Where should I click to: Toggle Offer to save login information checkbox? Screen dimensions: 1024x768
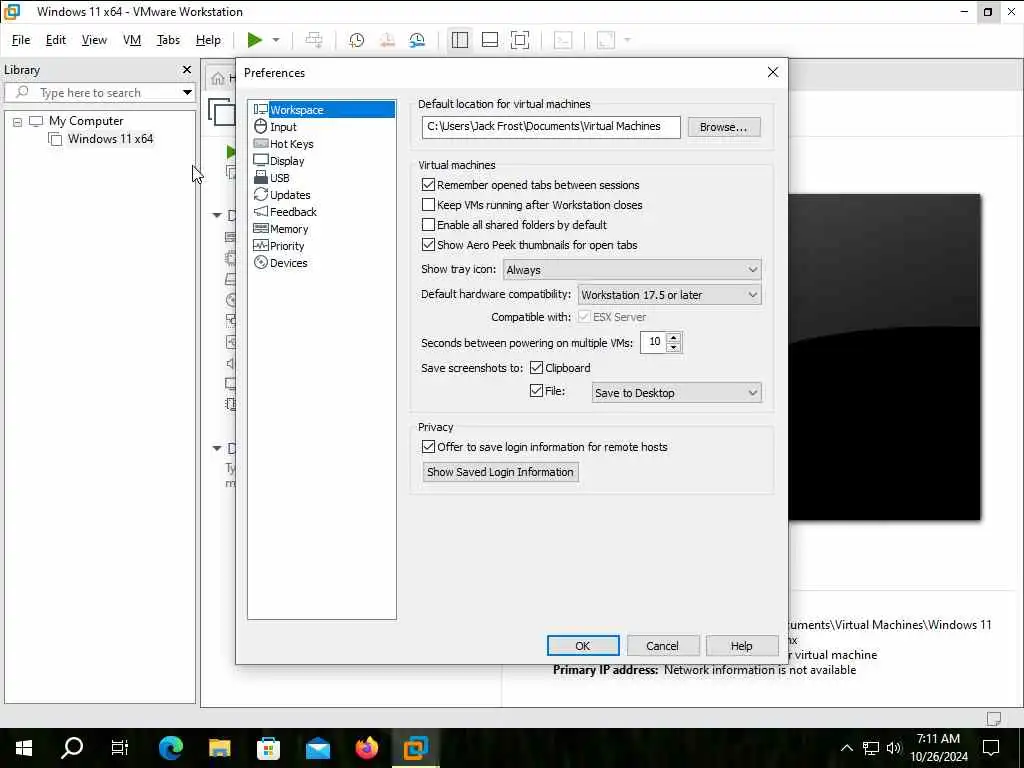click(428, 447)
